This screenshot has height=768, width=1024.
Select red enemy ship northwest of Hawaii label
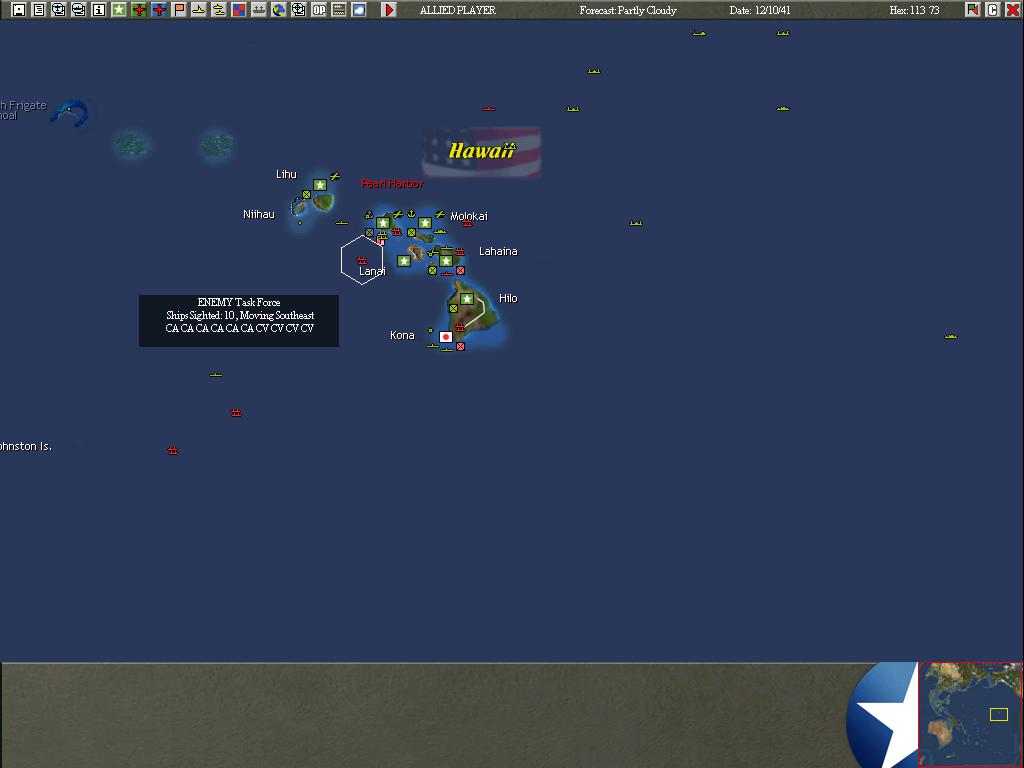click(488, 108)
